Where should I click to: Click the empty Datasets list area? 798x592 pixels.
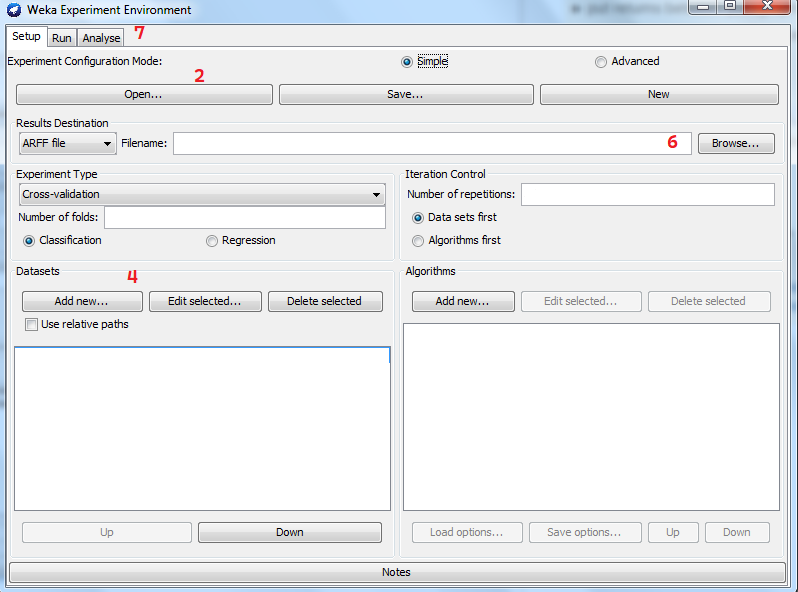[x=203, y=429]
